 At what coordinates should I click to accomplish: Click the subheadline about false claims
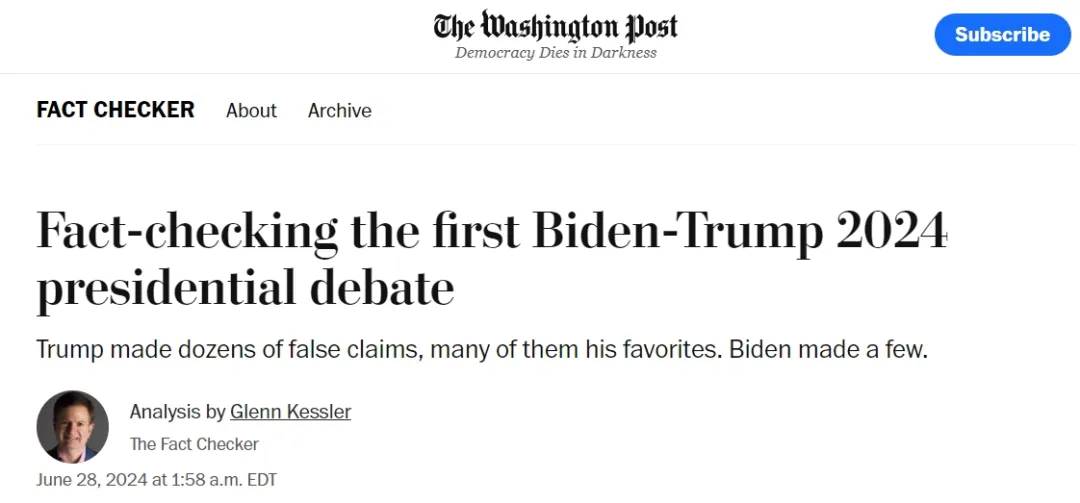[482, 349]
